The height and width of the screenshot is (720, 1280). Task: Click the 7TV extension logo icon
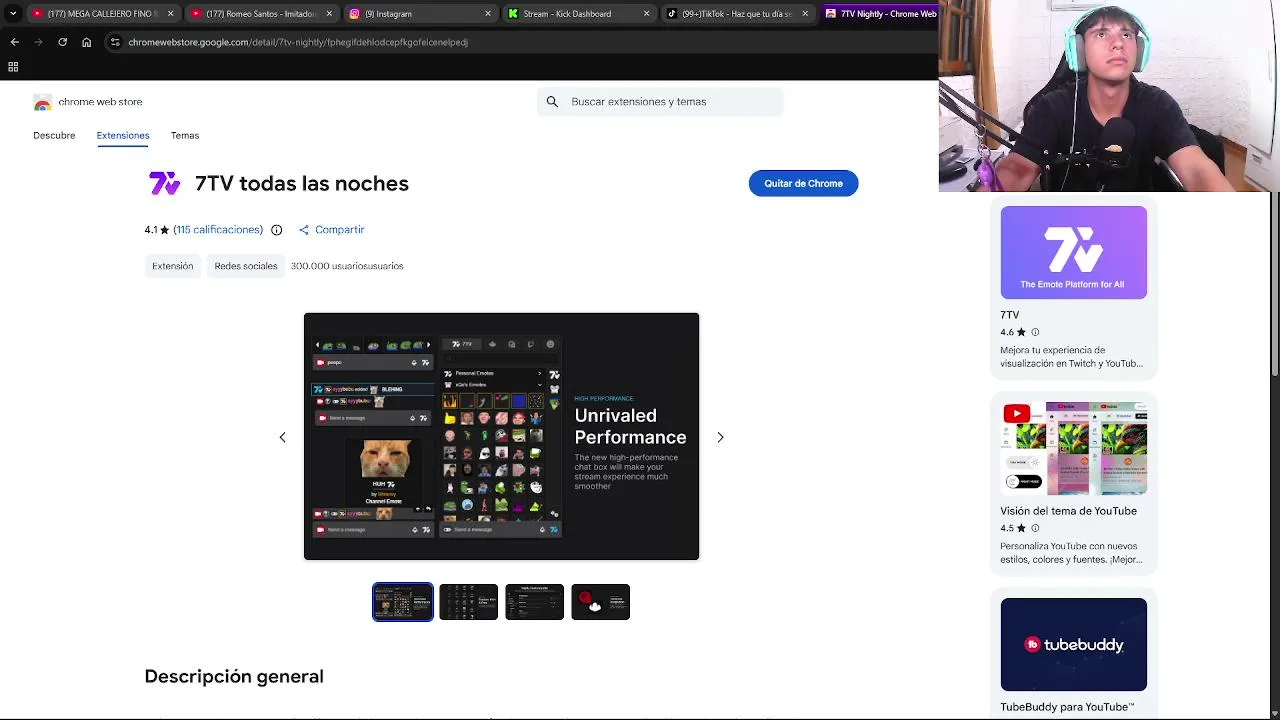[164, 183]
